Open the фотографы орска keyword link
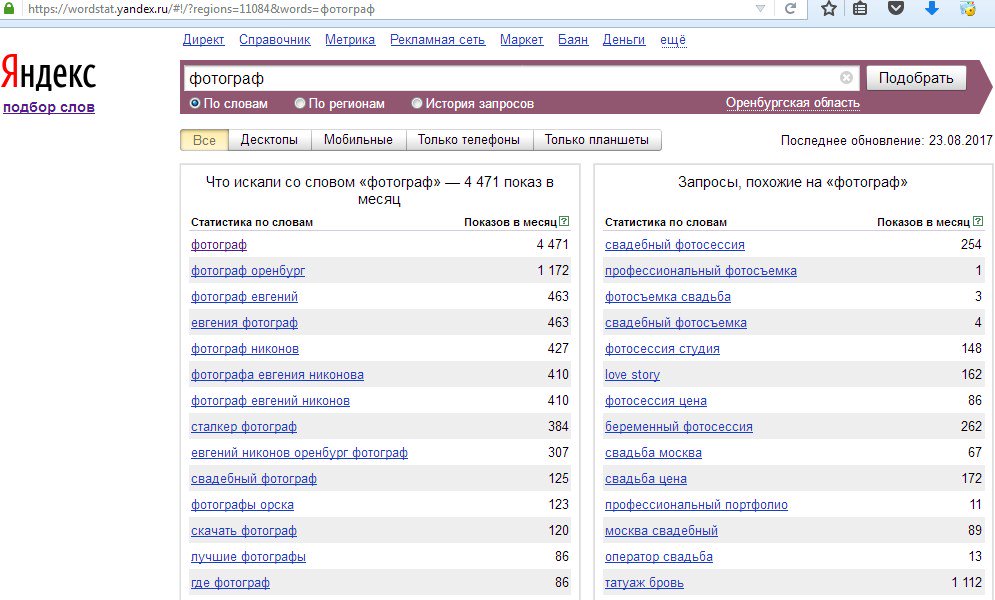Viewport: 995px width, 600px height. 242,505
